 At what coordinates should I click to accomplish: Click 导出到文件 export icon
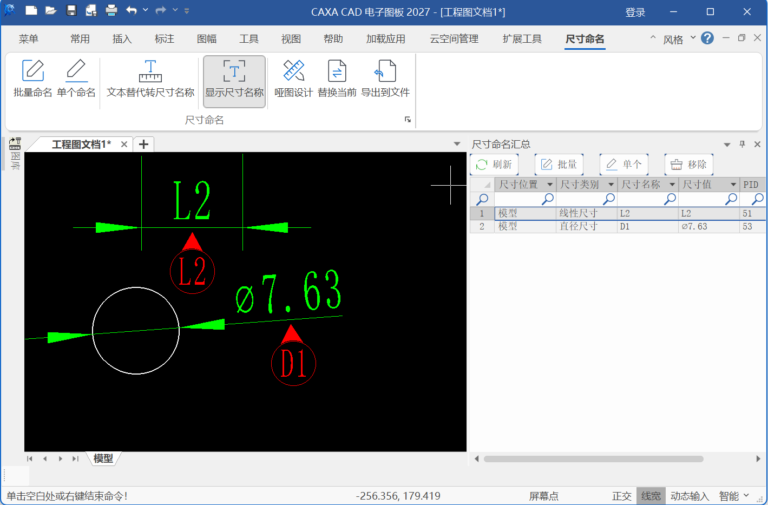click(385, 78)
